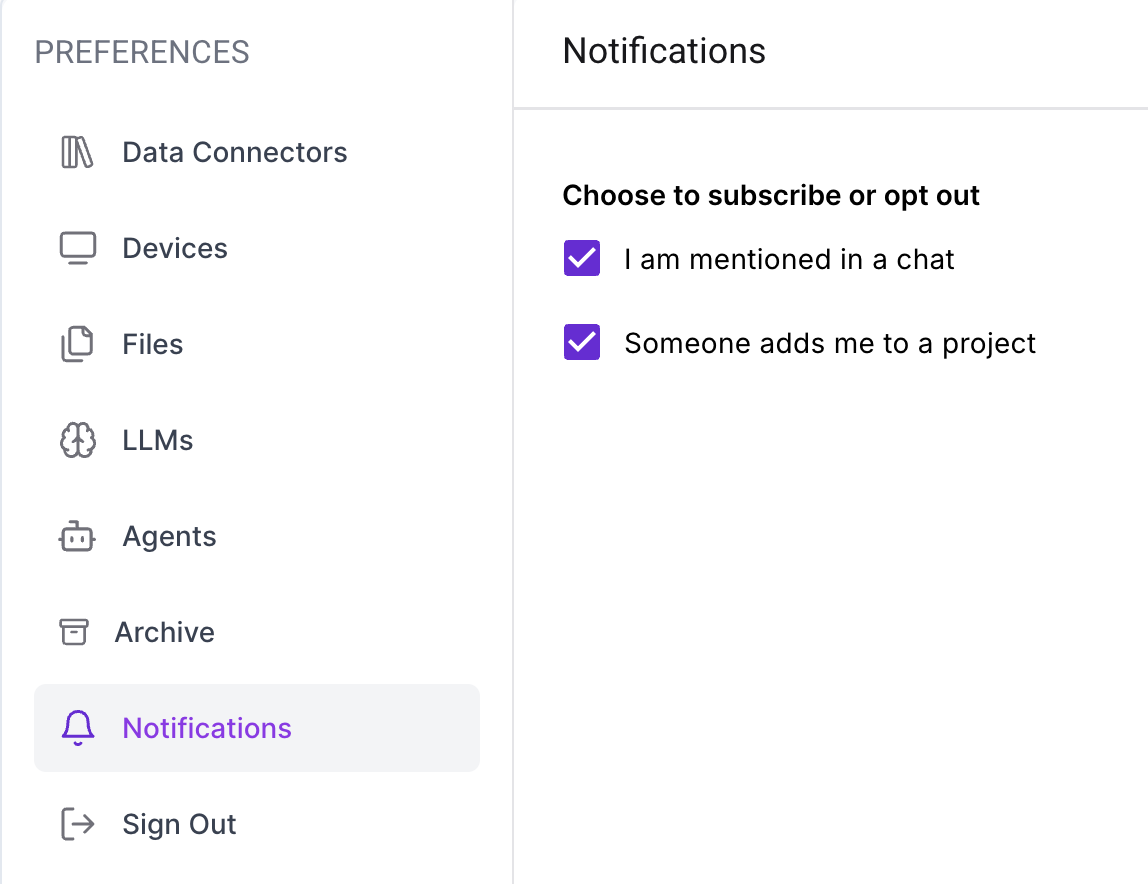Click the books icon beside Data Connectors
Image resolution: width=1148 pixels, height=884 pixels.
click(77, 153)
